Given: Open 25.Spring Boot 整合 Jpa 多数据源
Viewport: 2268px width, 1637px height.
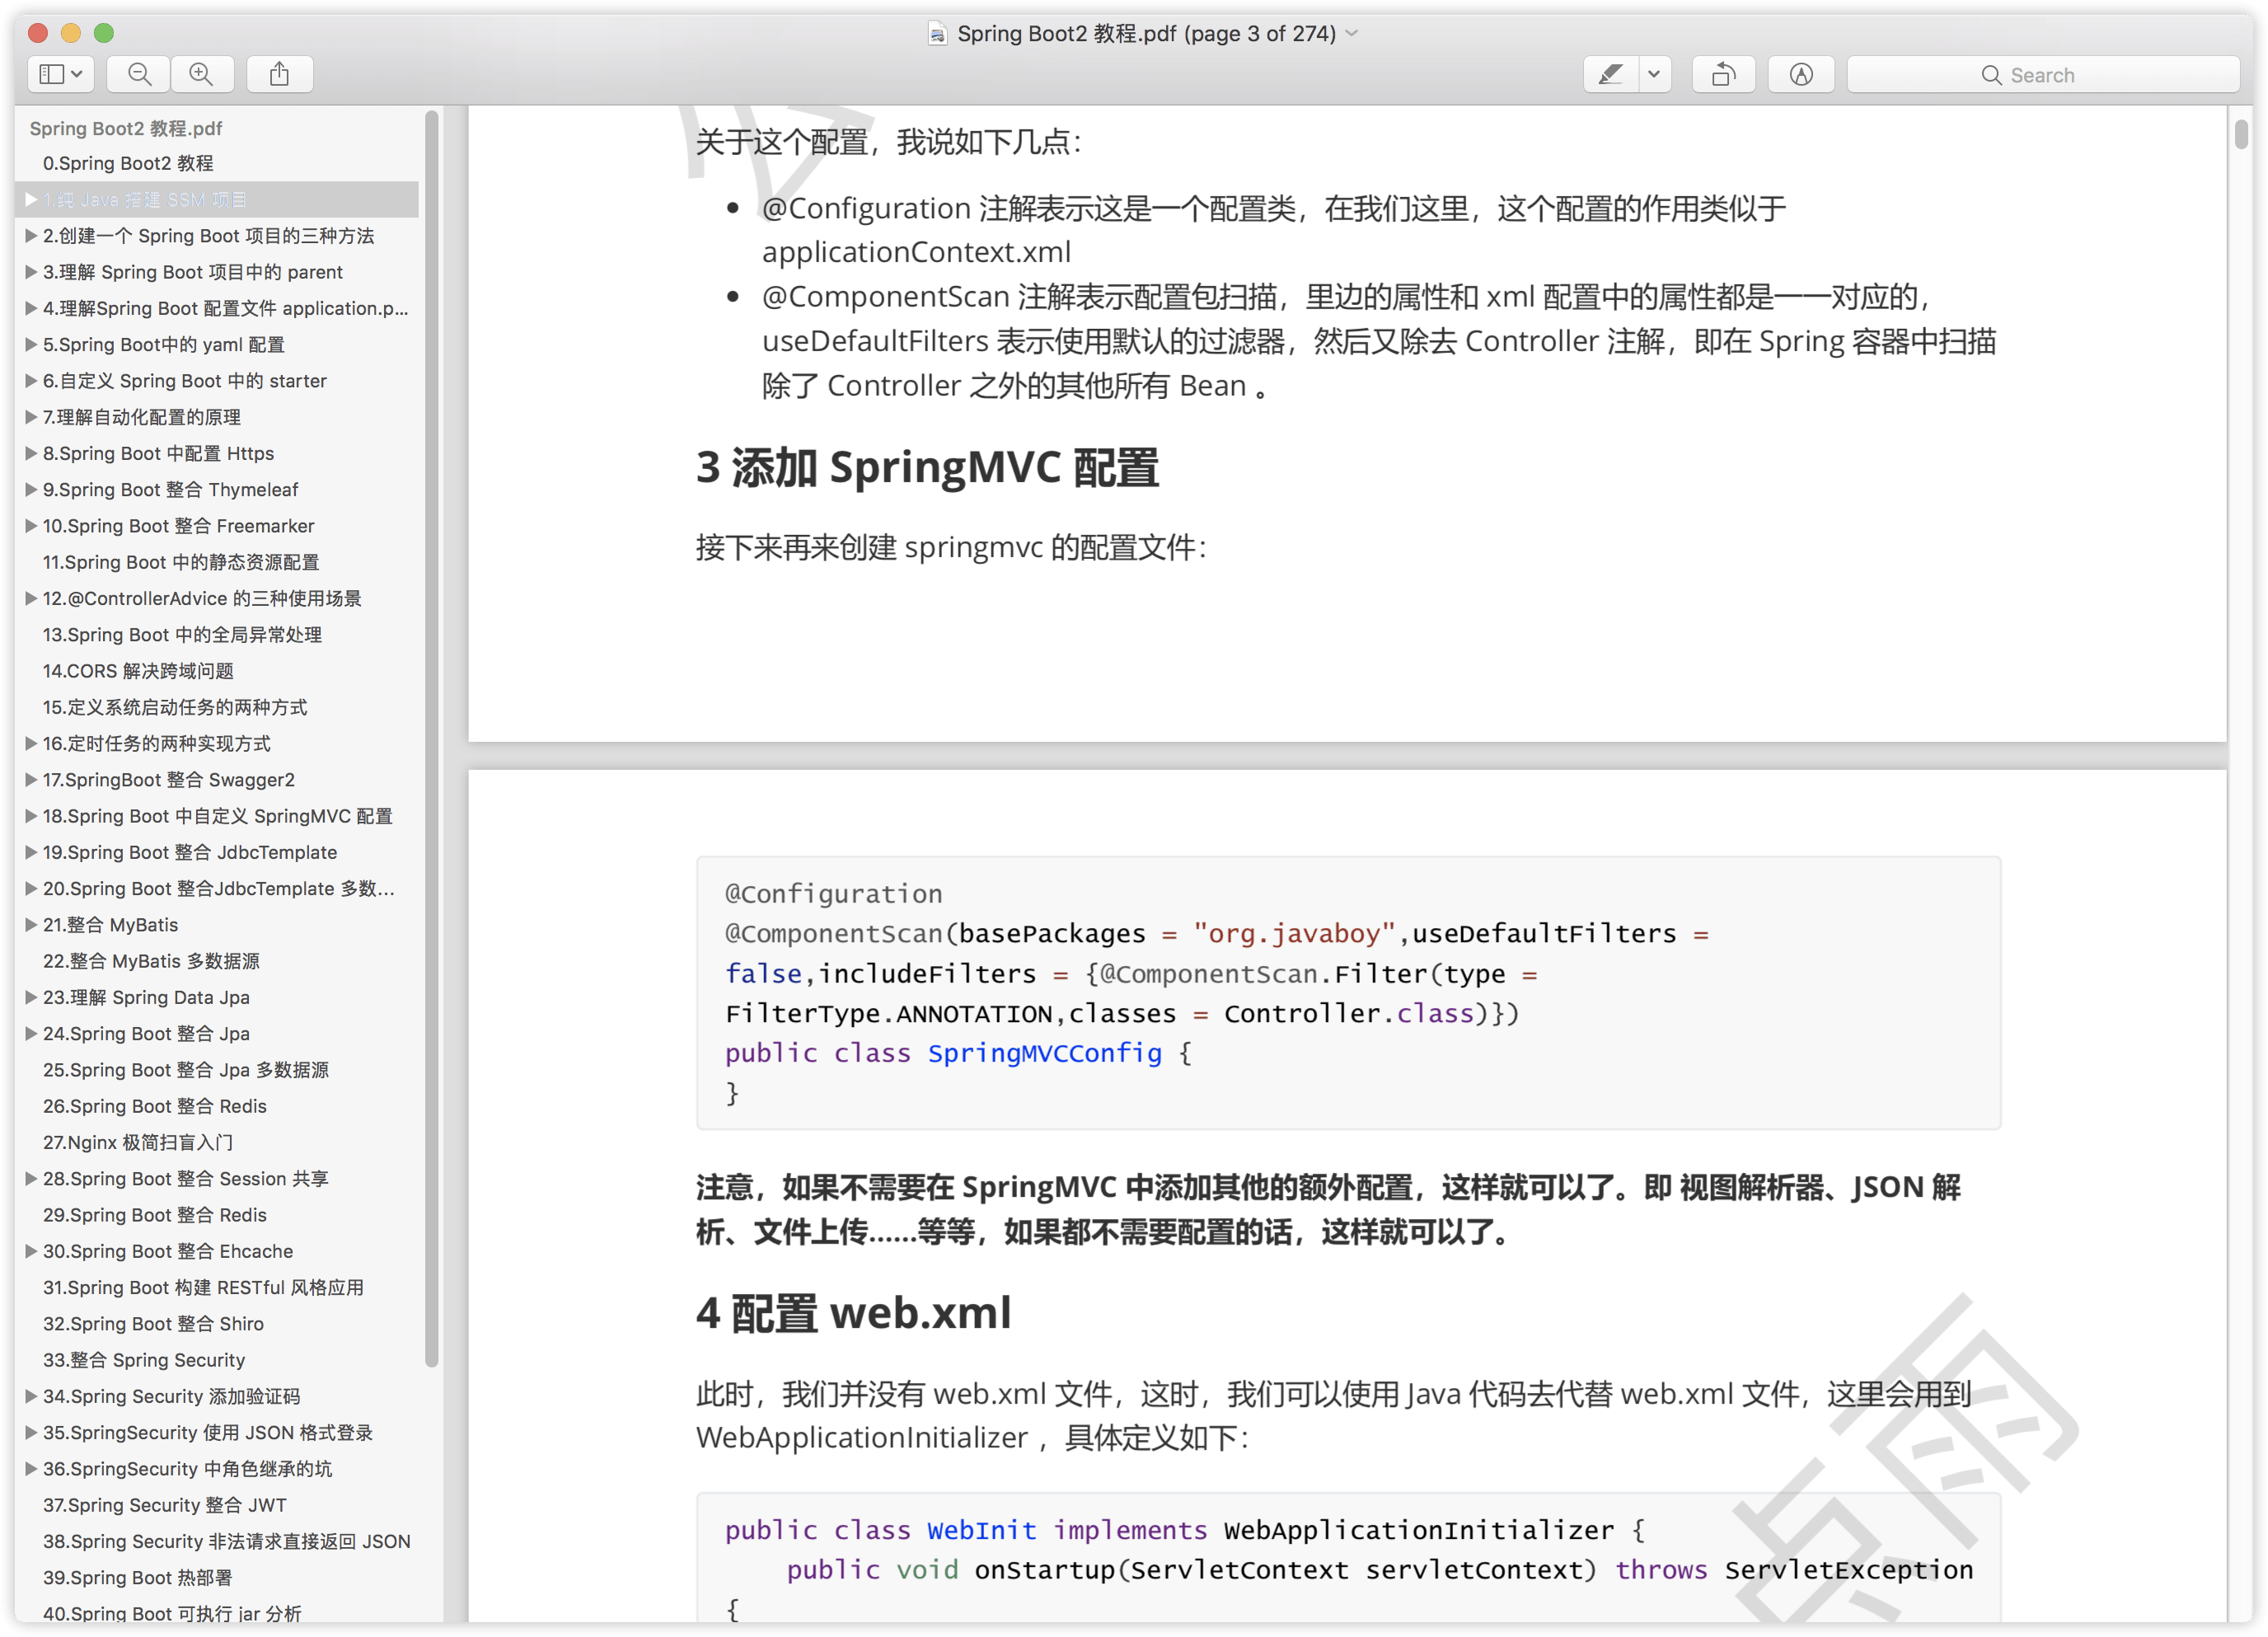Looking at the screenshot, I should coord(186,1070).
